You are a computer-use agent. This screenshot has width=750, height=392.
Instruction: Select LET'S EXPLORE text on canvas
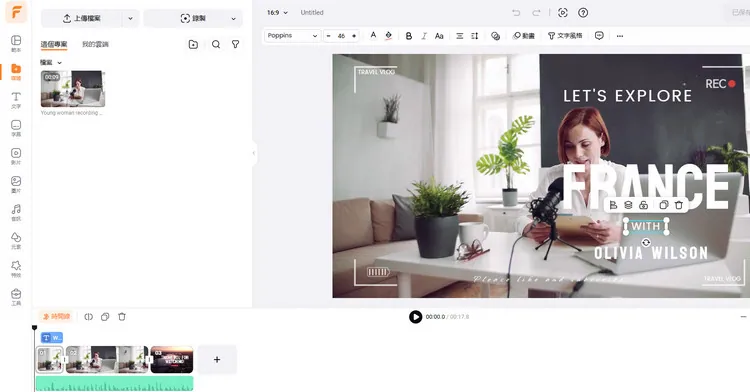(x=628, y=96)
